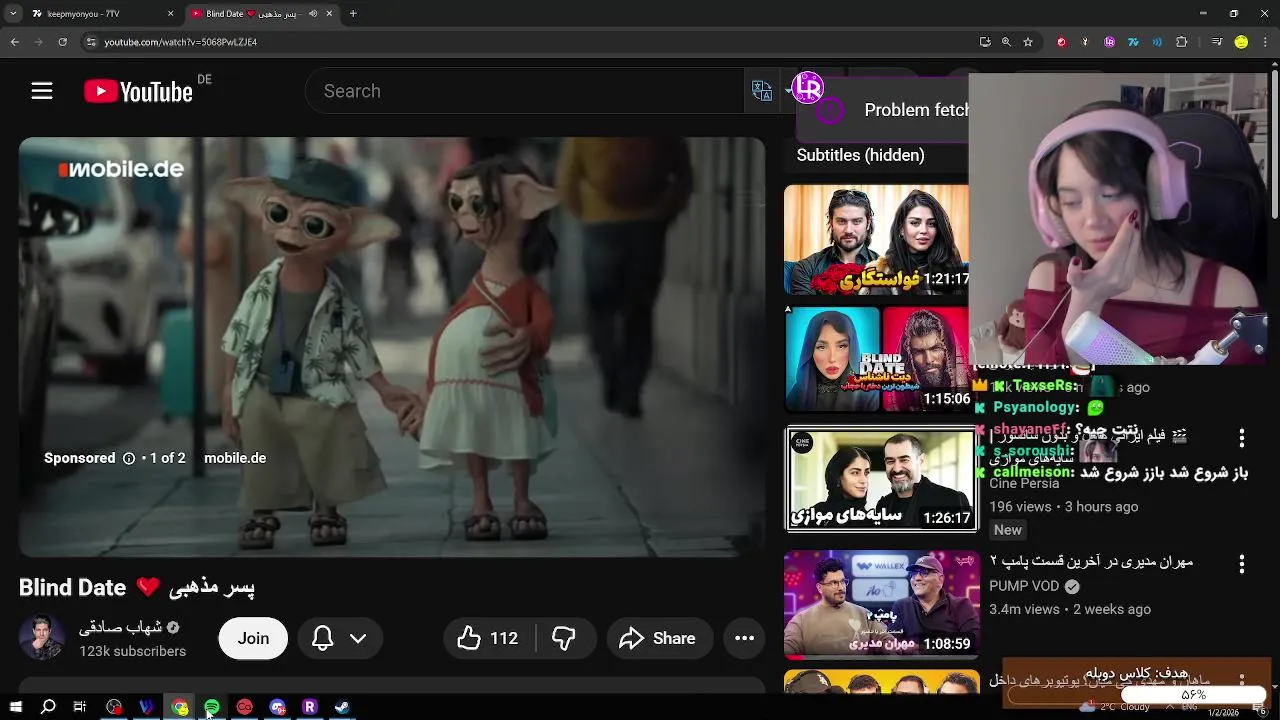Open the channel avatar of شهاب صادقی
This screenshot has height=720, width=1280.
(42, 638)
